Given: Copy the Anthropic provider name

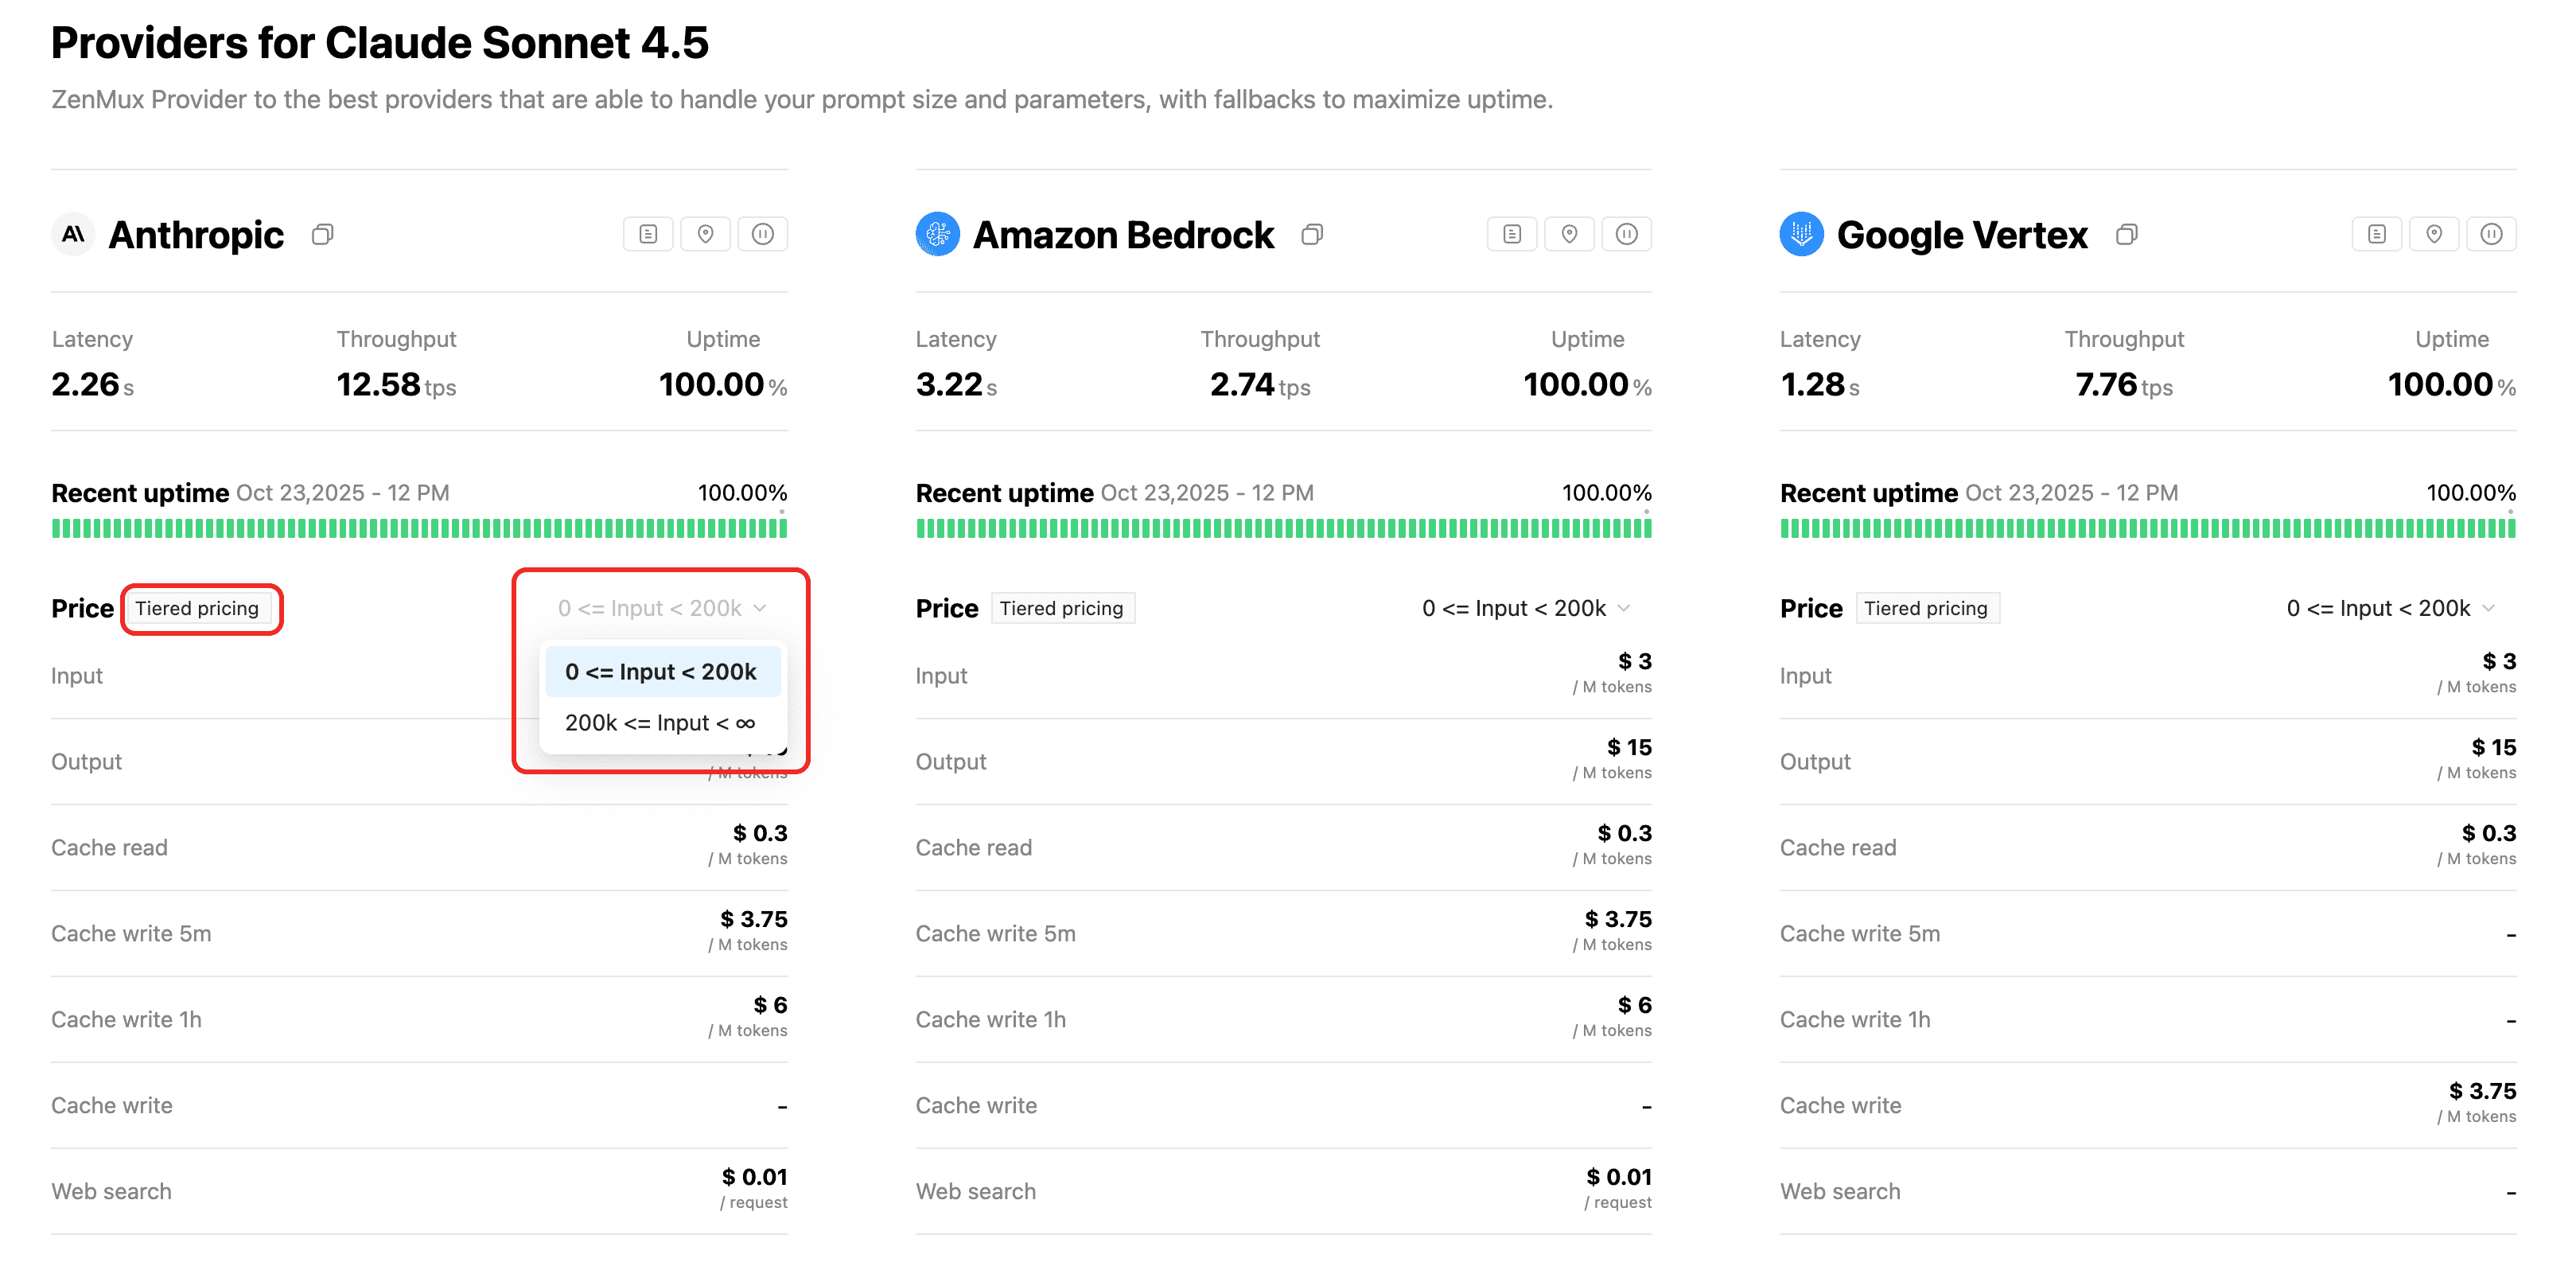Looking at the screenshot, I should coord(322,234).
